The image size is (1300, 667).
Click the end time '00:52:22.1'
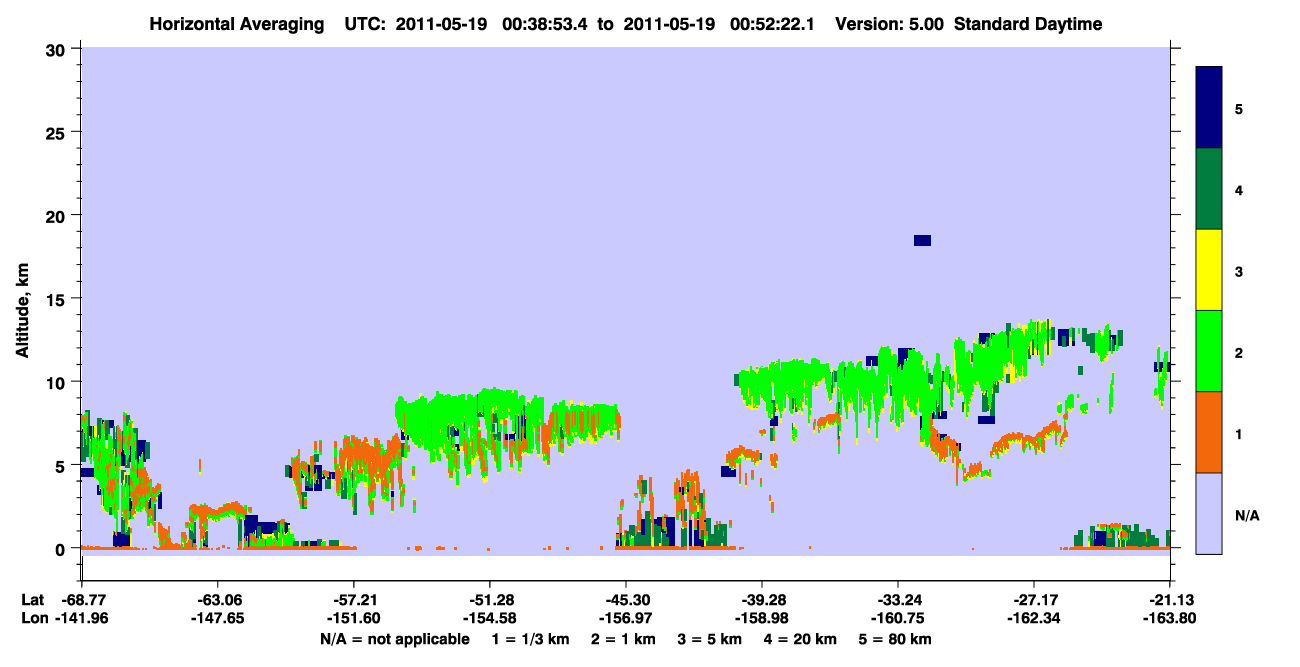(x=769, y=24)
